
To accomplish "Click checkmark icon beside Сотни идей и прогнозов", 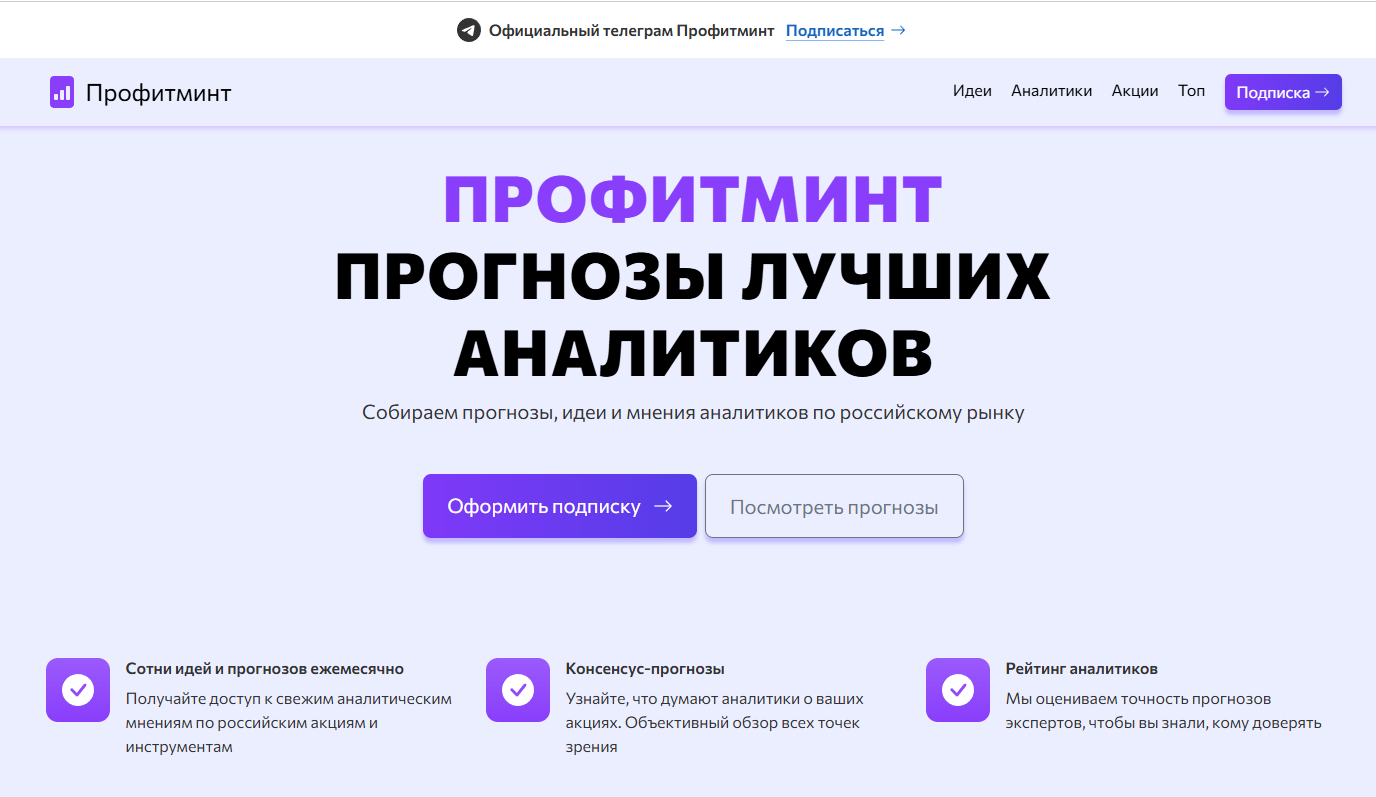I will [x=78, y=690].
